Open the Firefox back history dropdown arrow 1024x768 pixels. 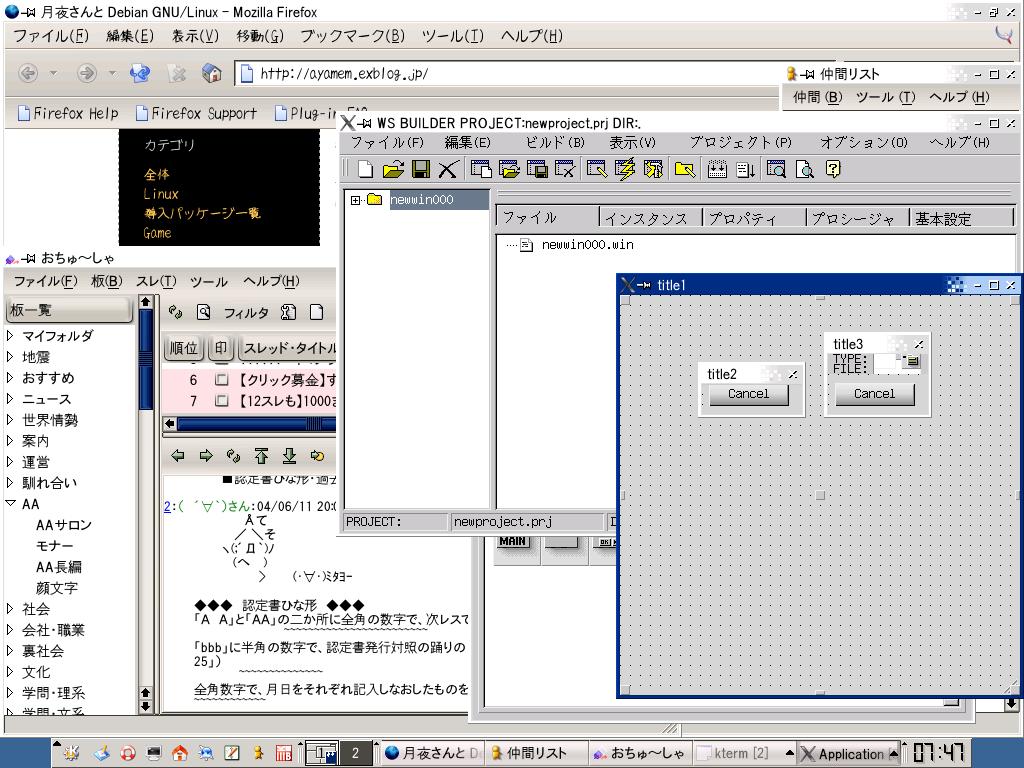click(x=54, y=73)
